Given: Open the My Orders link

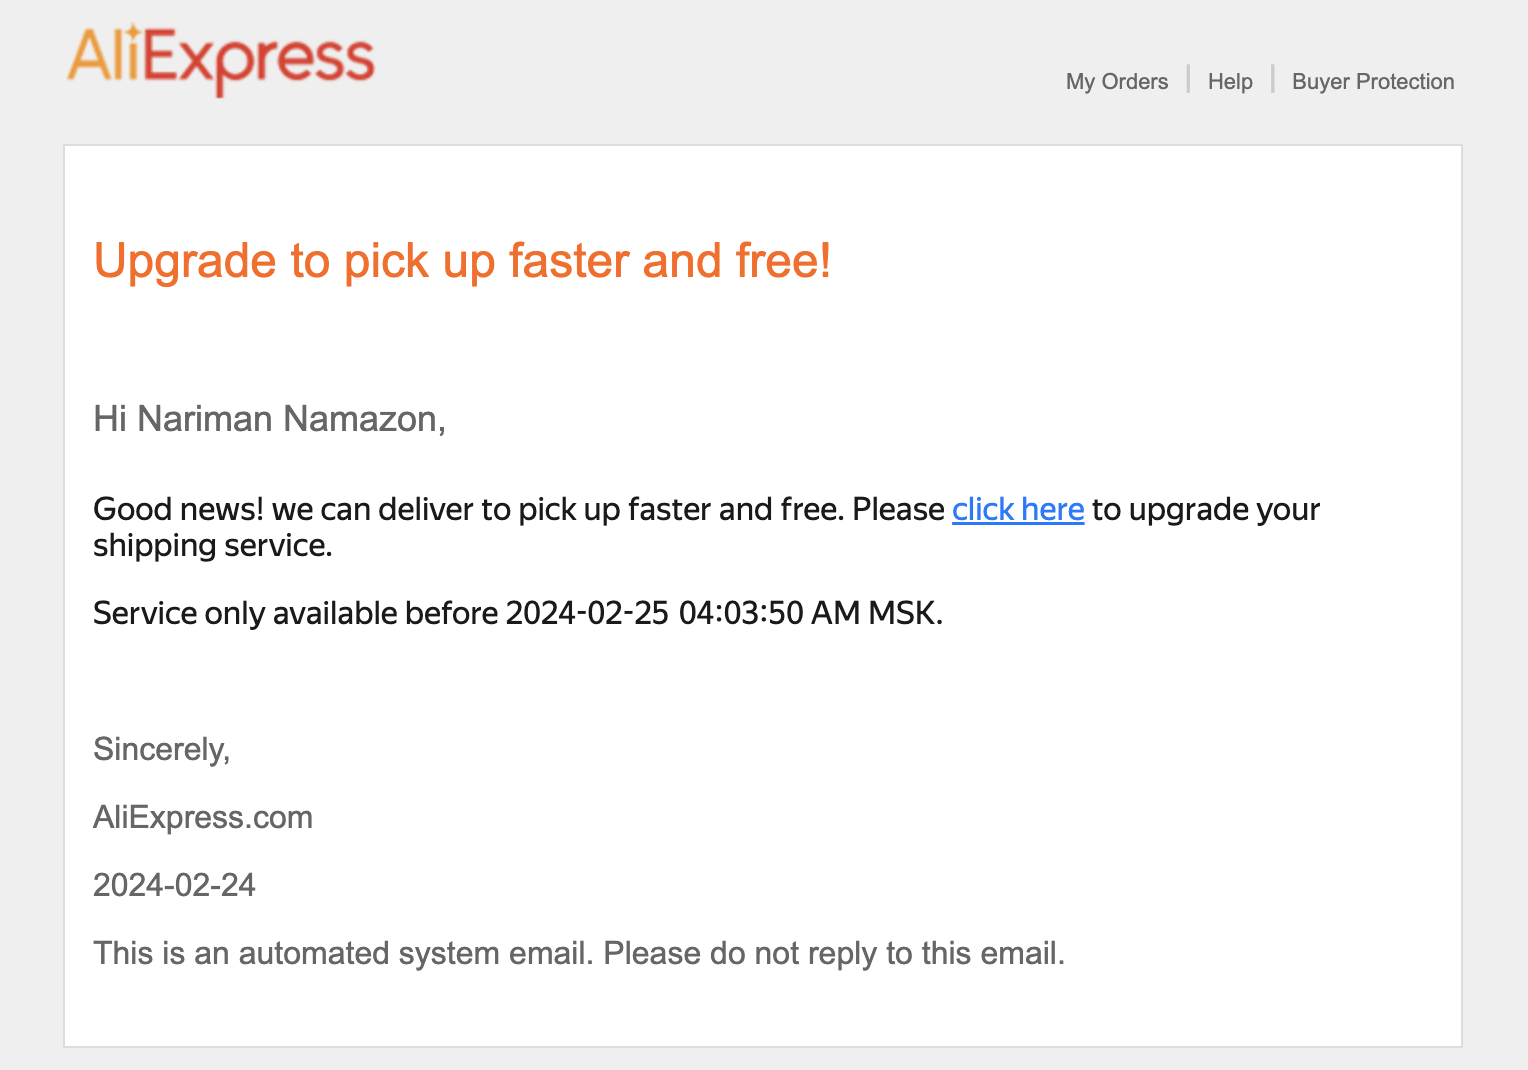Looking at the screenshot, I should tap(1117, 82).
